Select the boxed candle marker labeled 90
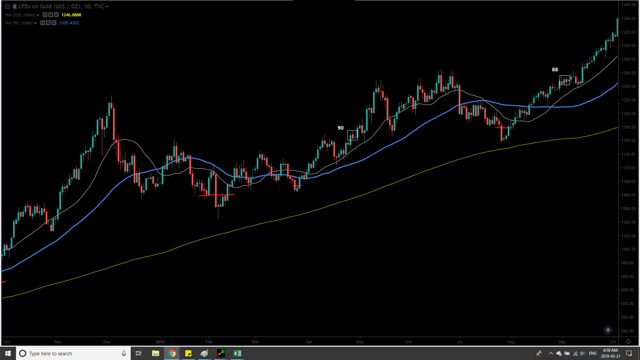640x360 pixels. [x=352, y=135]
